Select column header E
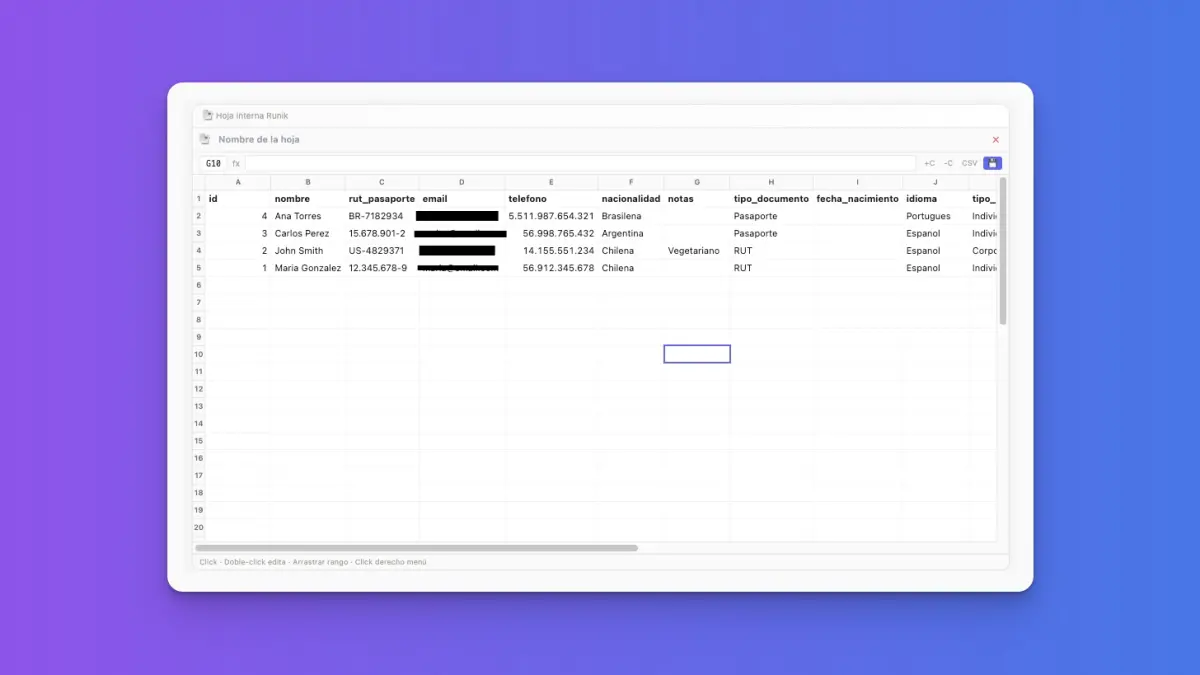The height and width of the screenshot is (675, 1200). tap(551, 182)
